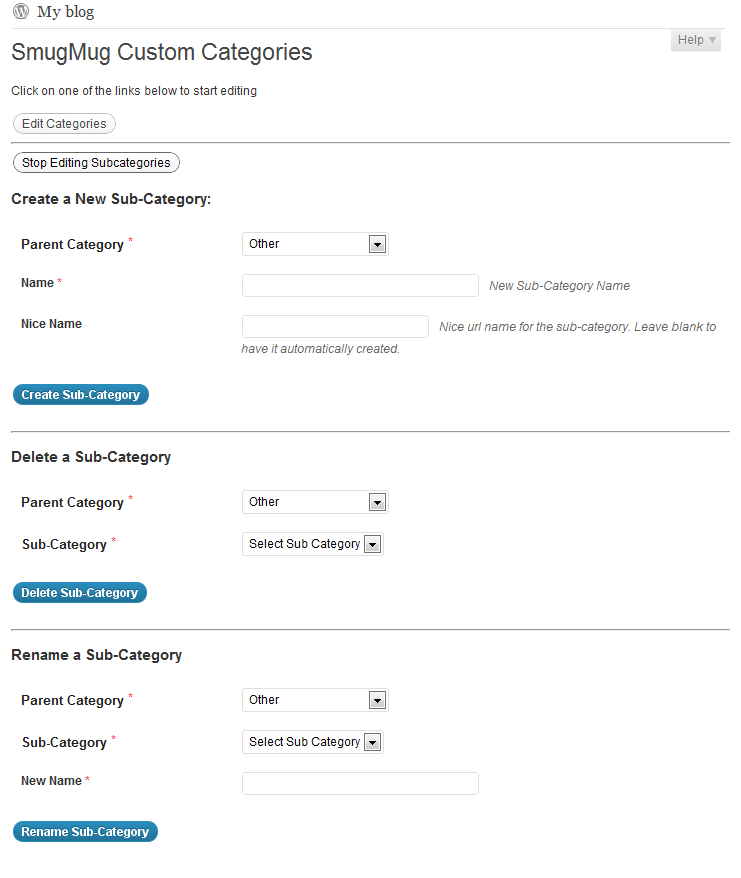Open the Help dropdown tab
Viewport: 741px width, 878px height.
[x=696, y=40]
